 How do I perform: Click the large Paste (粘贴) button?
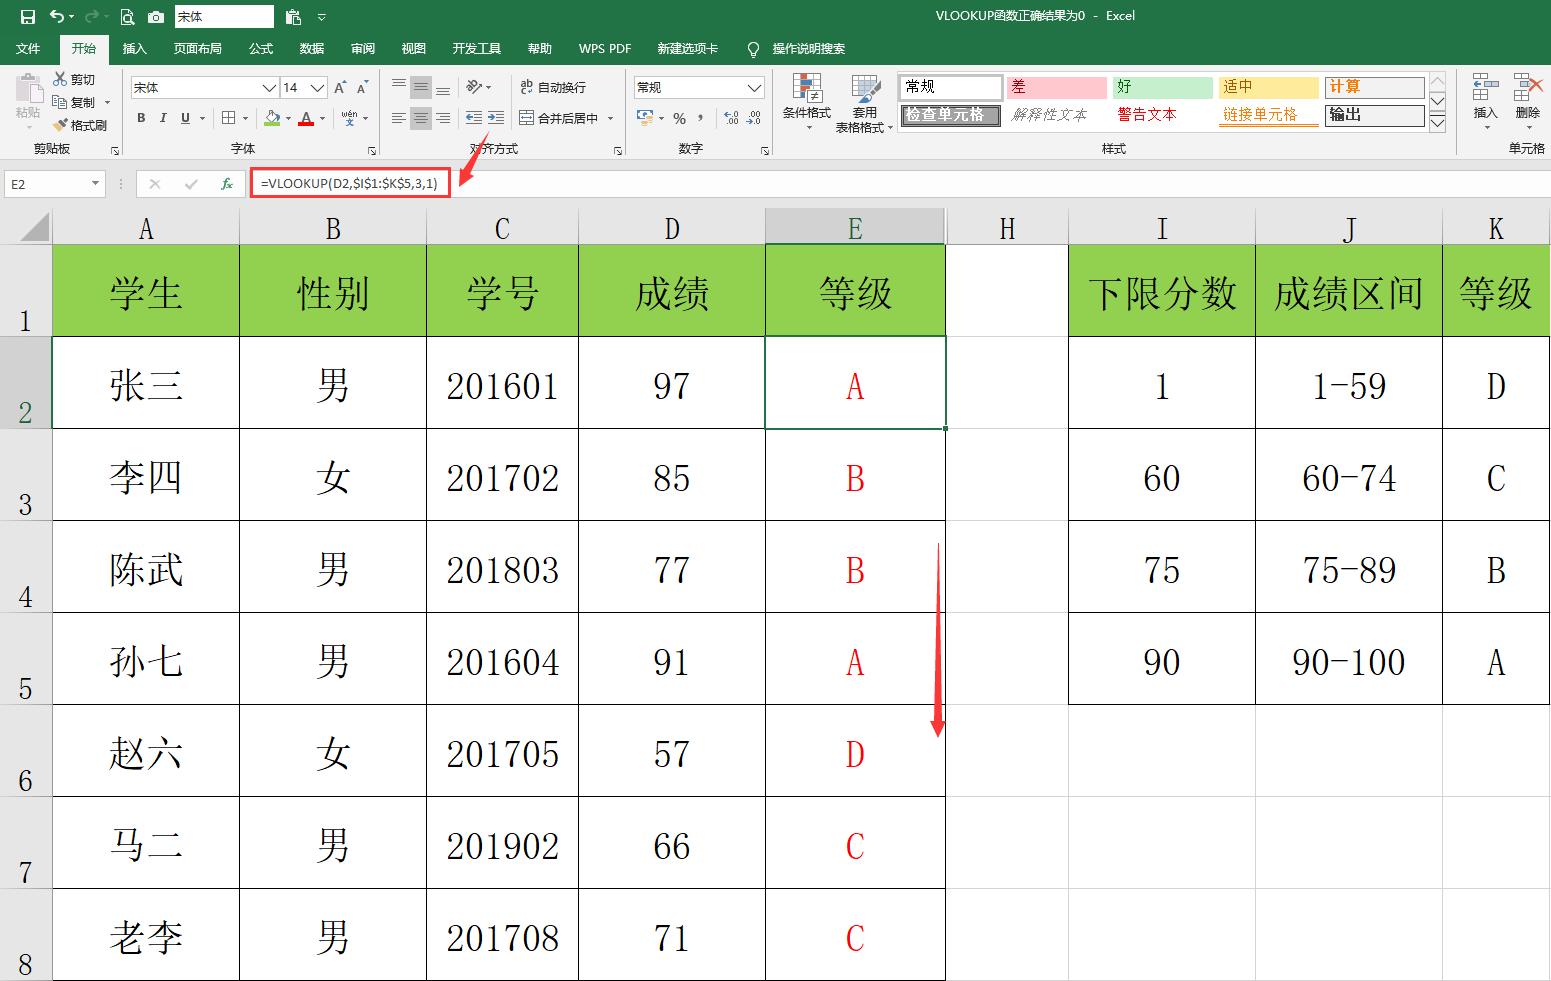click(x=28, y=102)
